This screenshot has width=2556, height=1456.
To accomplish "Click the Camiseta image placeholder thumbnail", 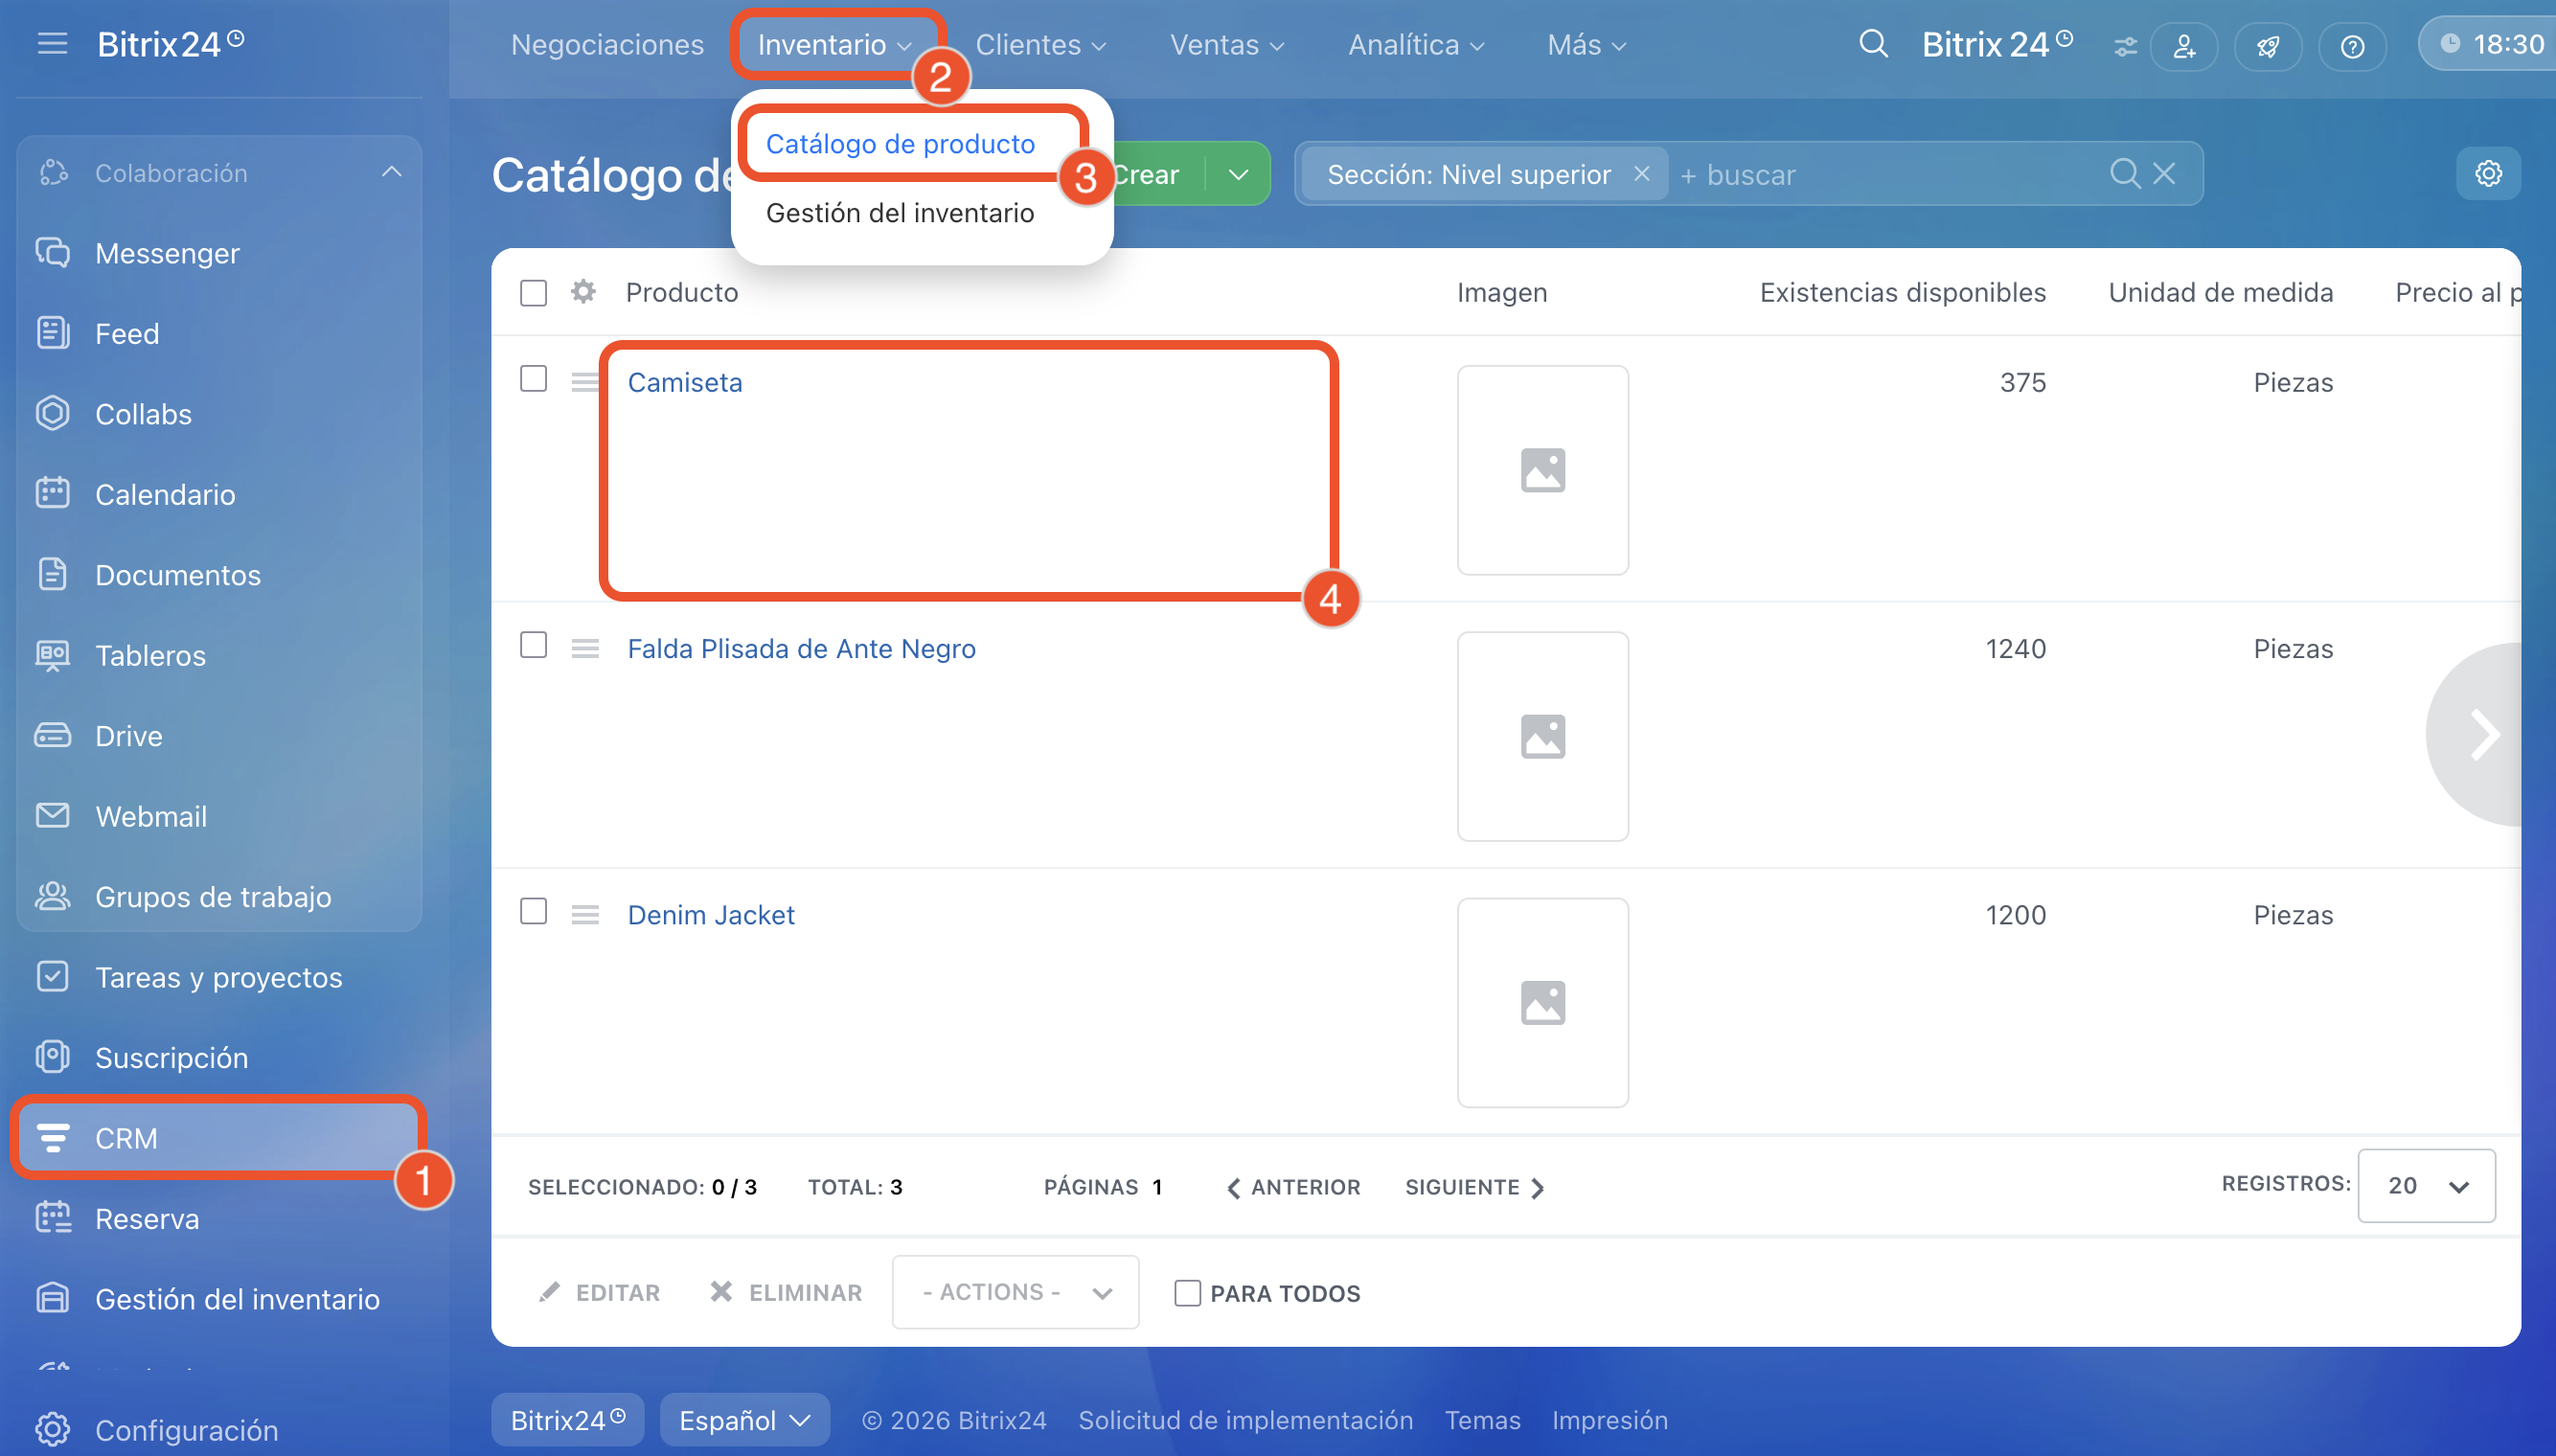I will coord(1542,470).
